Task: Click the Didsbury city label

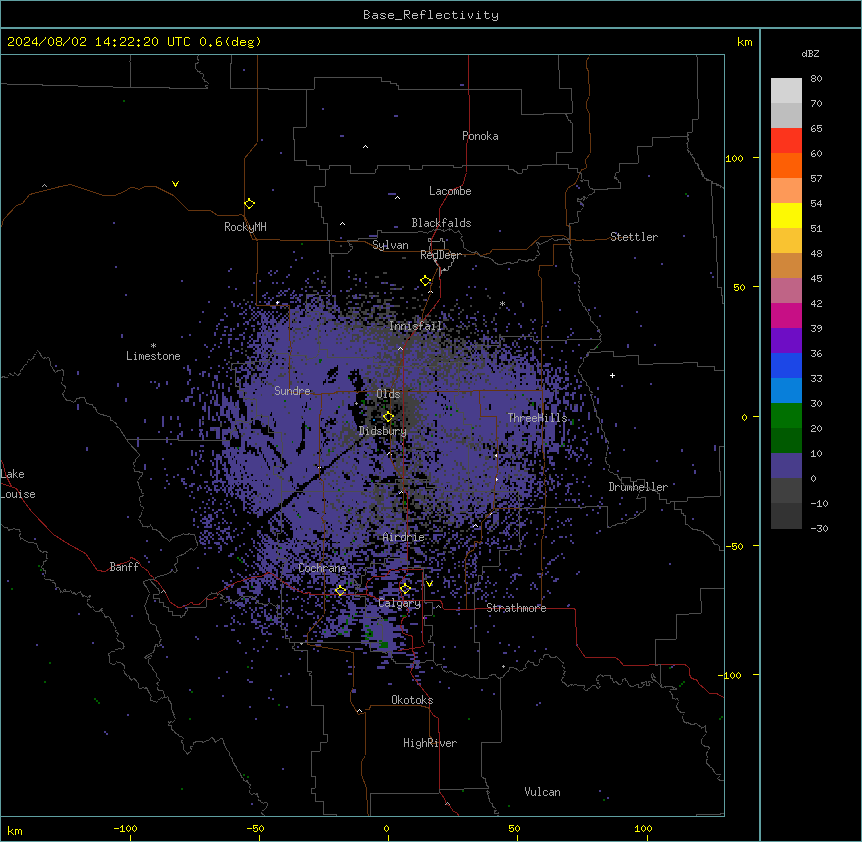Action: pos(383,431)
